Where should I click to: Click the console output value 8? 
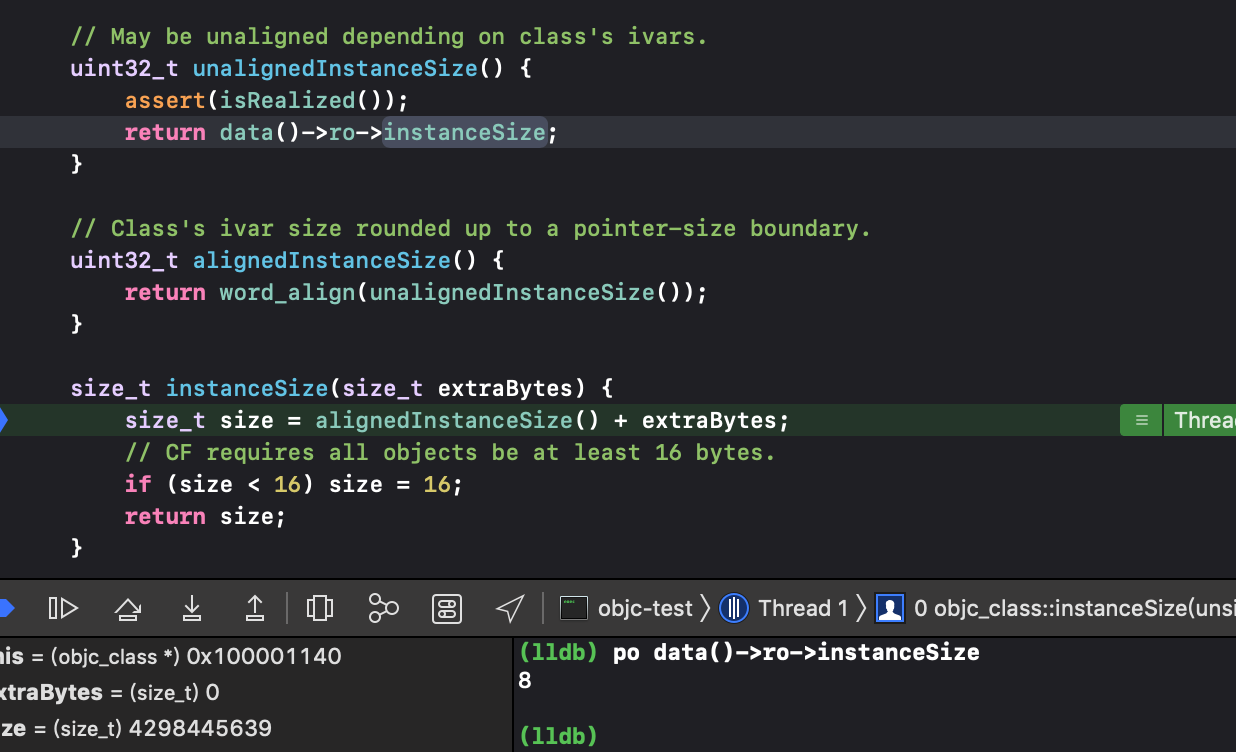[x=526, y=681]
